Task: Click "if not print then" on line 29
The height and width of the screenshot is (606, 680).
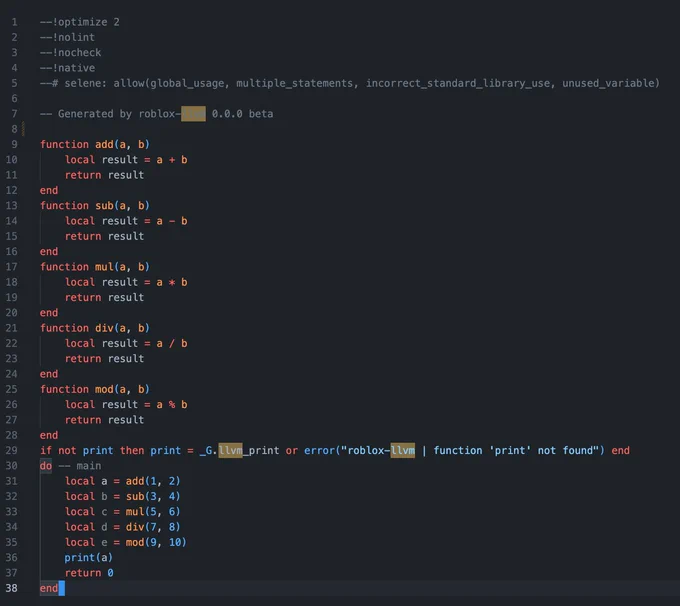Action: [92, 451]
